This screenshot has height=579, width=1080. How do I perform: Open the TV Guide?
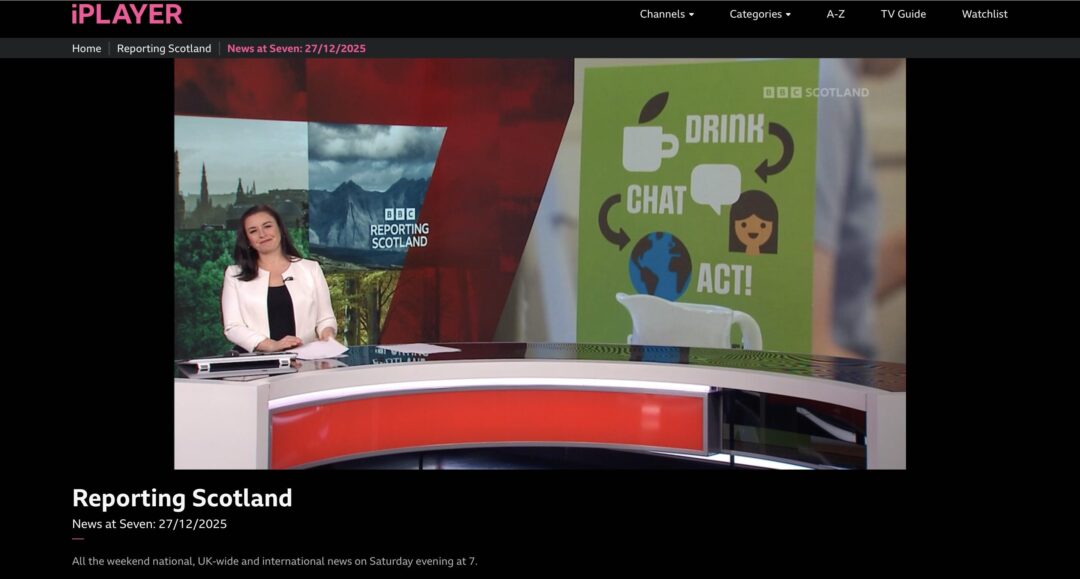click(x=903, y=14)
